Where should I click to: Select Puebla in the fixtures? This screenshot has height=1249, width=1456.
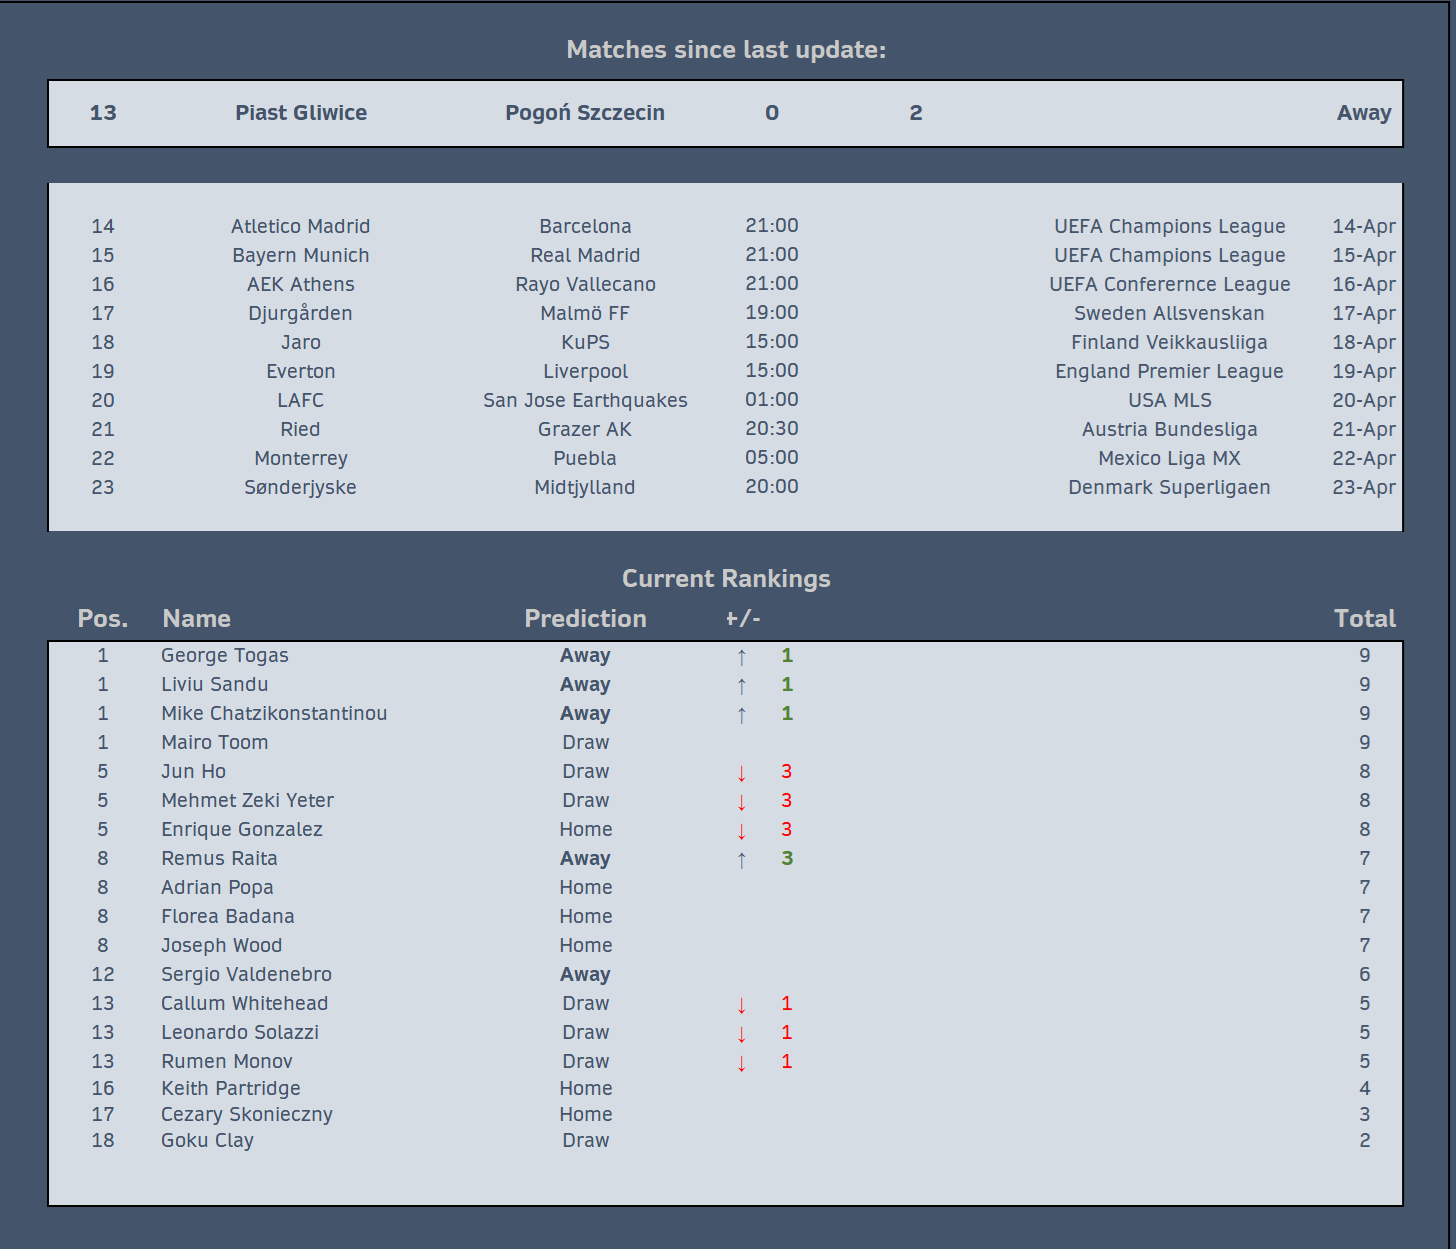click(x=585, y=458)
